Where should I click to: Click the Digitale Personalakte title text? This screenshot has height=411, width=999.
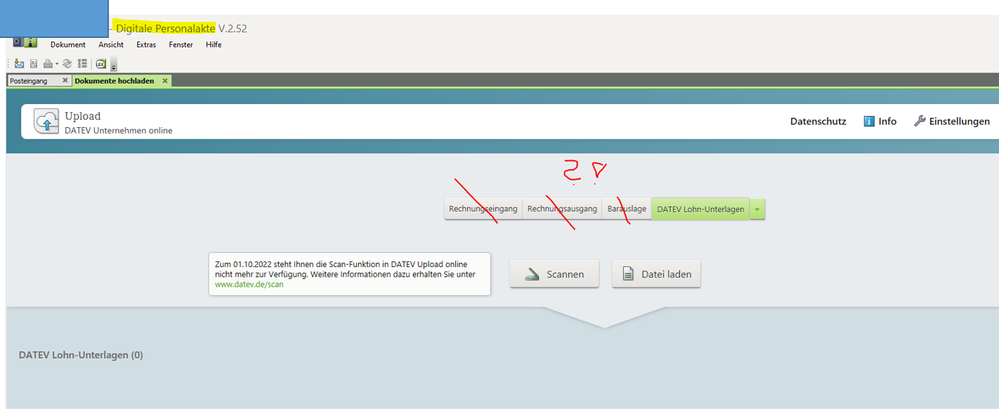[166, 28]
